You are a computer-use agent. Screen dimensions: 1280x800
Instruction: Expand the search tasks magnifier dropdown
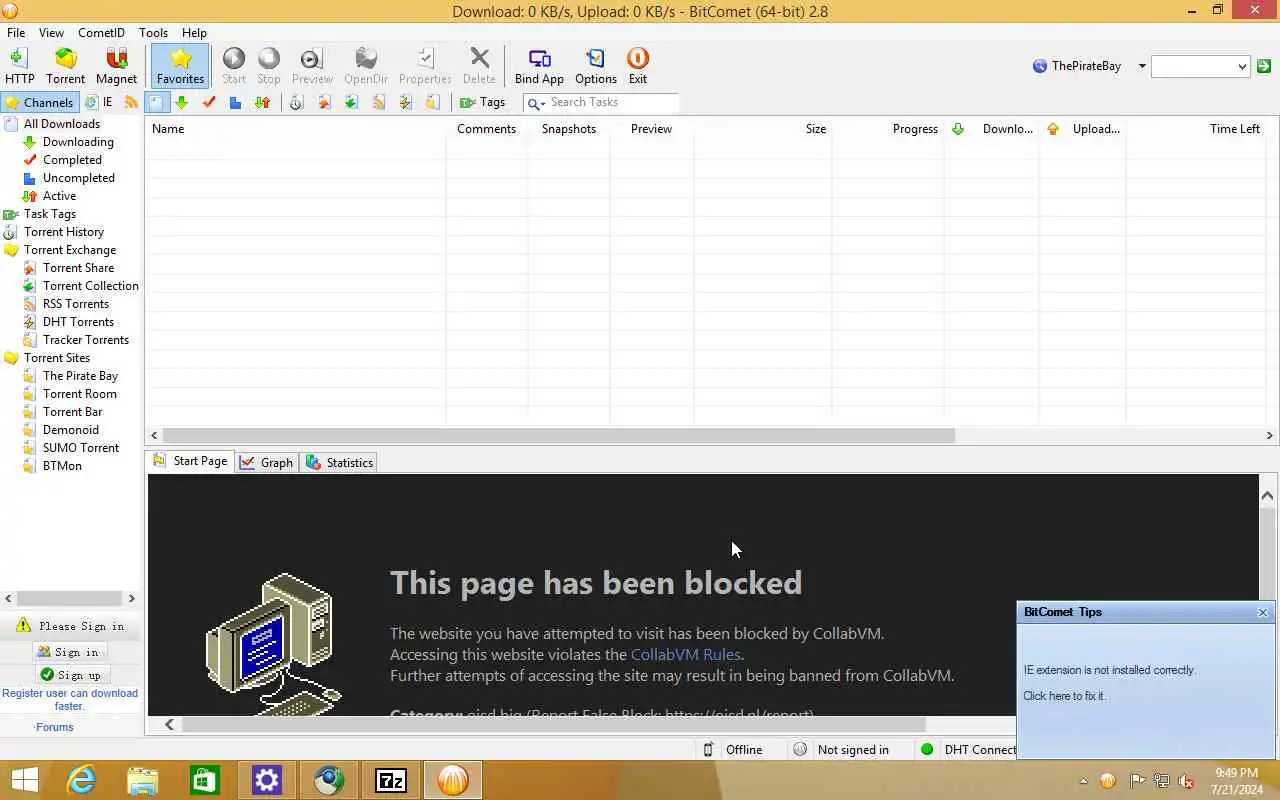tap(535, 103)
